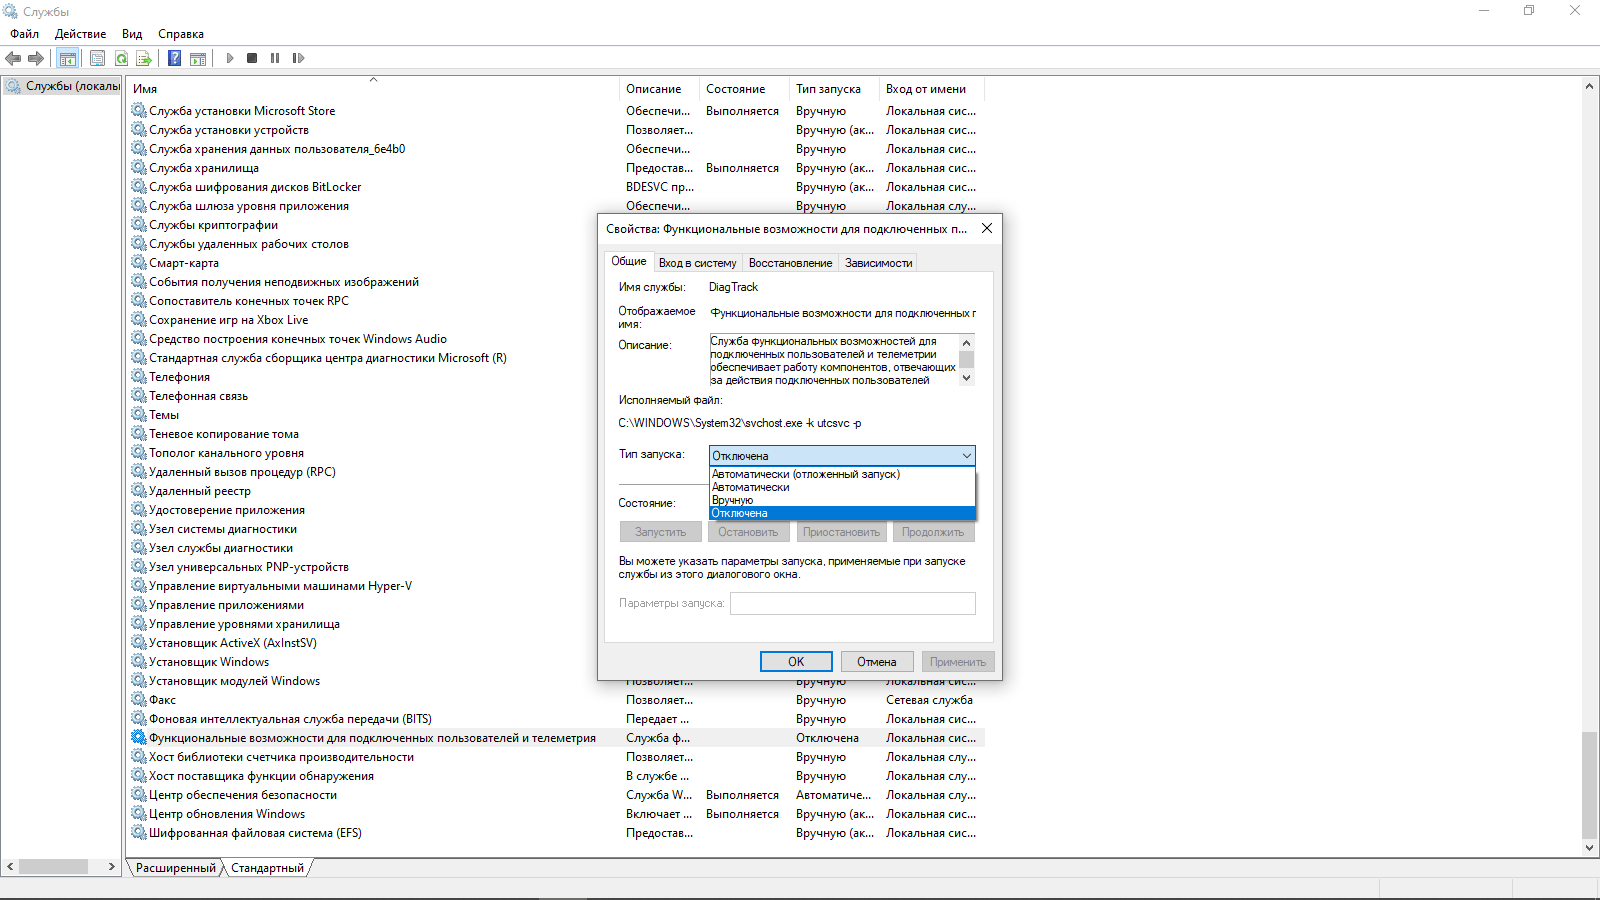Select Фоновая интеллектуальная служба передачи (BITS) row
Image resolution: width=1600 pixels, height=900 pixels.
(556, 719)
